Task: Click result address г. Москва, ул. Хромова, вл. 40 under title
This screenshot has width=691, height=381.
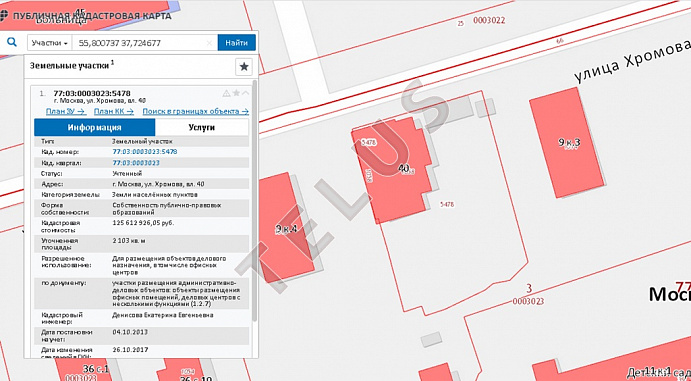Action: click(100, 101)
